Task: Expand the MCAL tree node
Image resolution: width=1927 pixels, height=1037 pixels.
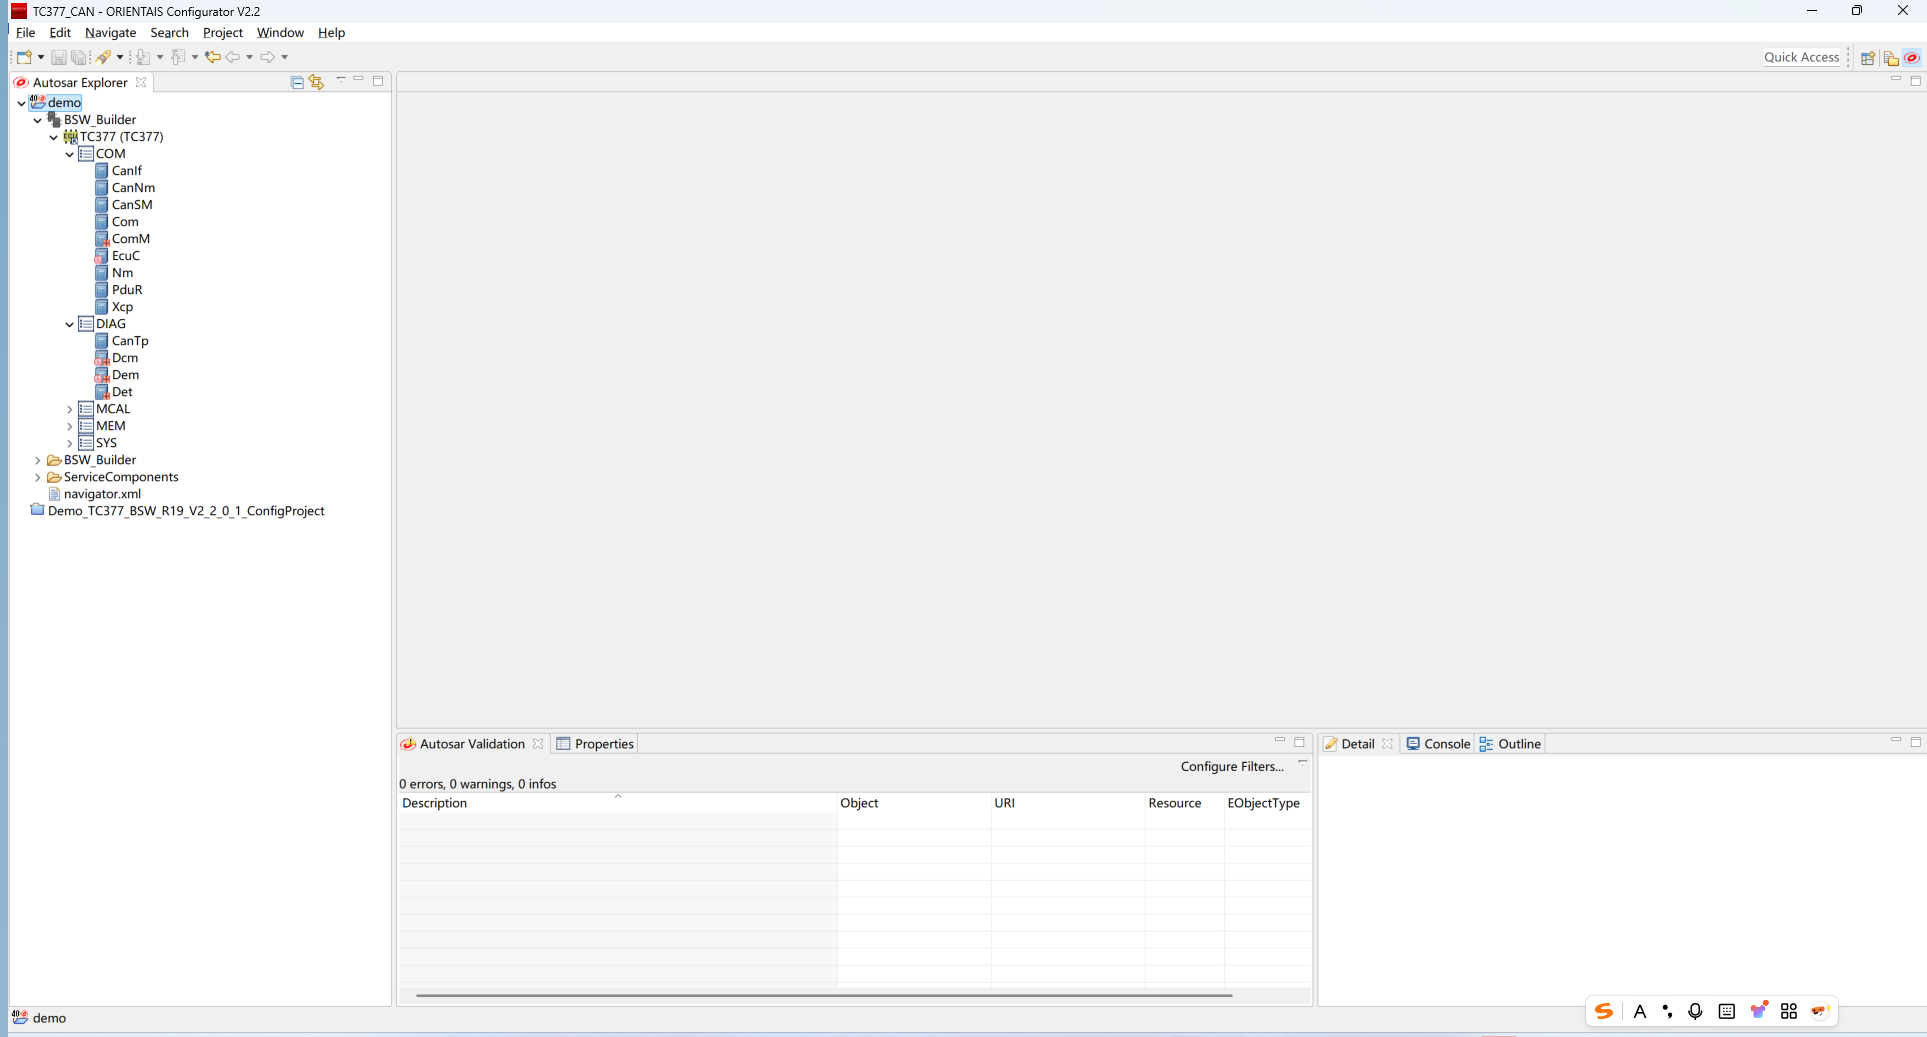Action: [70, 409]
